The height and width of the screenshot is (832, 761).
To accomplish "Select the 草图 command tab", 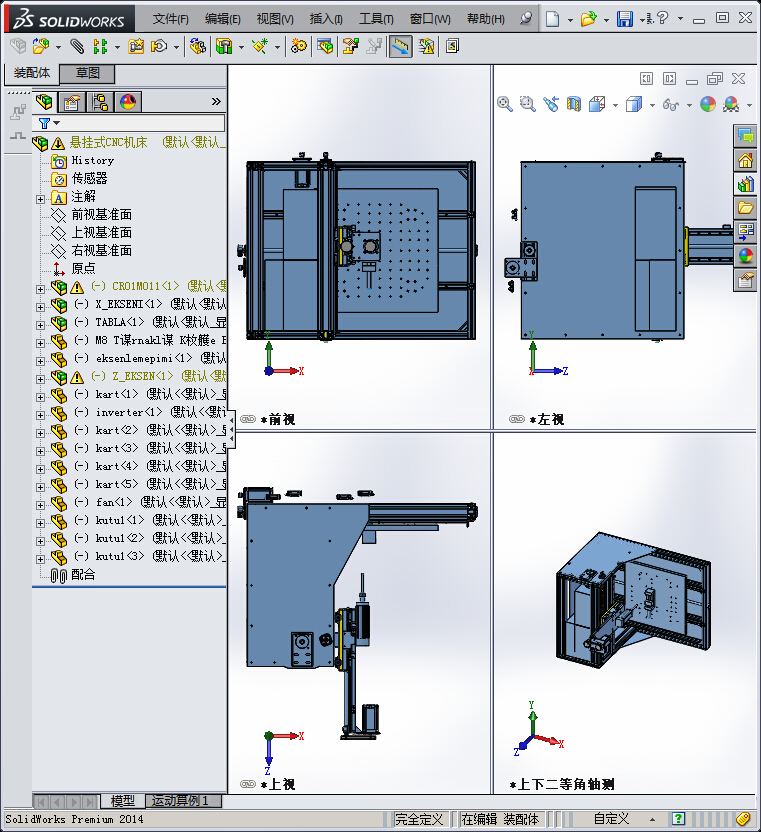I will click(88, 73).
